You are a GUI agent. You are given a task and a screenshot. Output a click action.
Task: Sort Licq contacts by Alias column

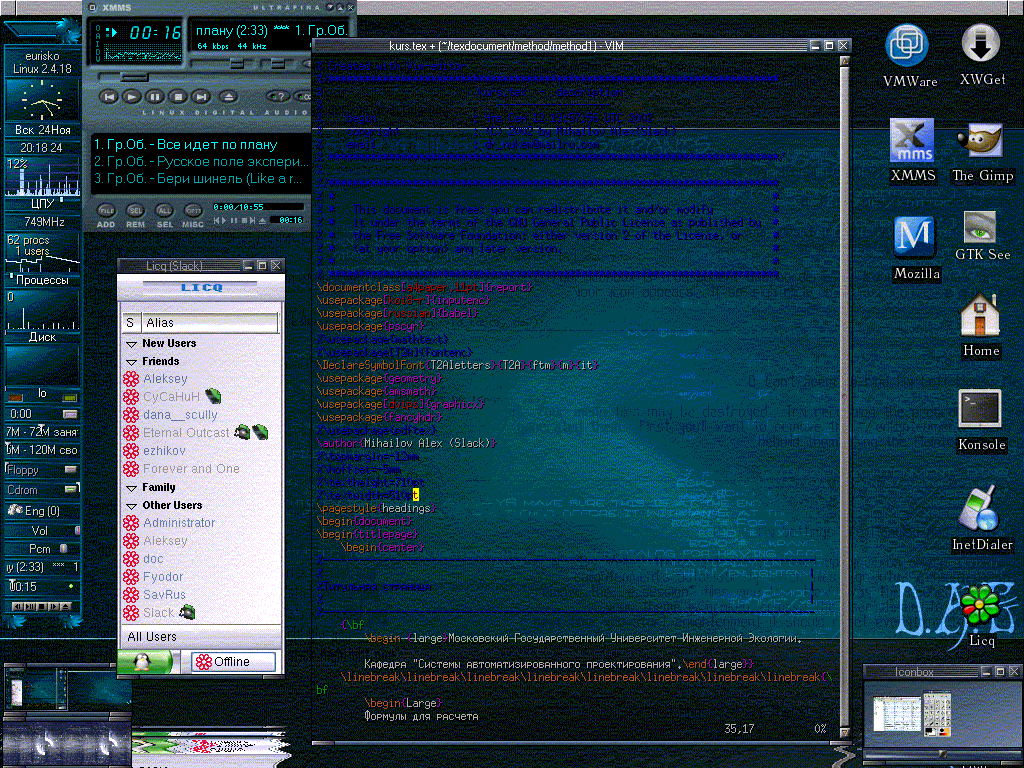click(x=208, y=323)
